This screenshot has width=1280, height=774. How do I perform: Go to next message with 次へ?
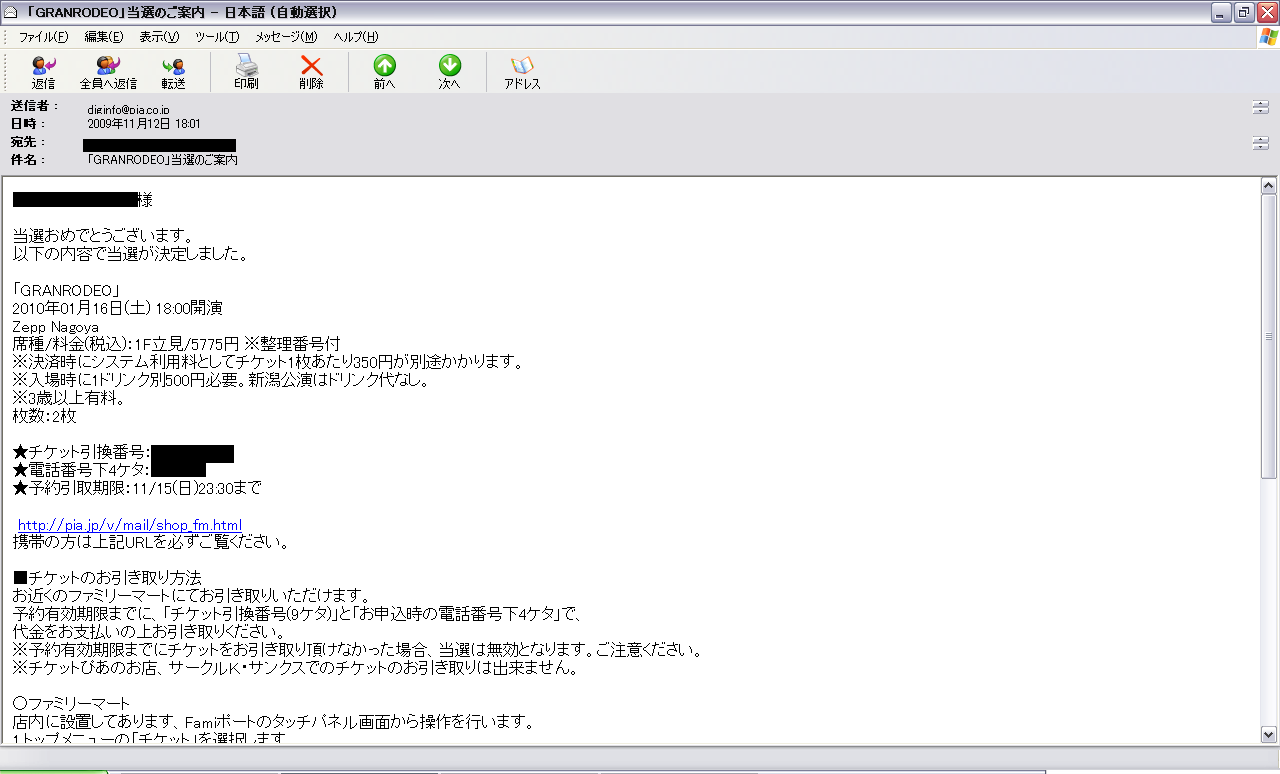click(x=449, y=73)
